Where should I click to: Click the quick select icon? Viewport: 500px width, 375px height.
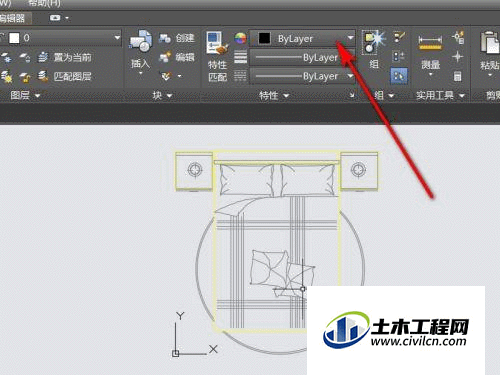[x=458, y=37]
